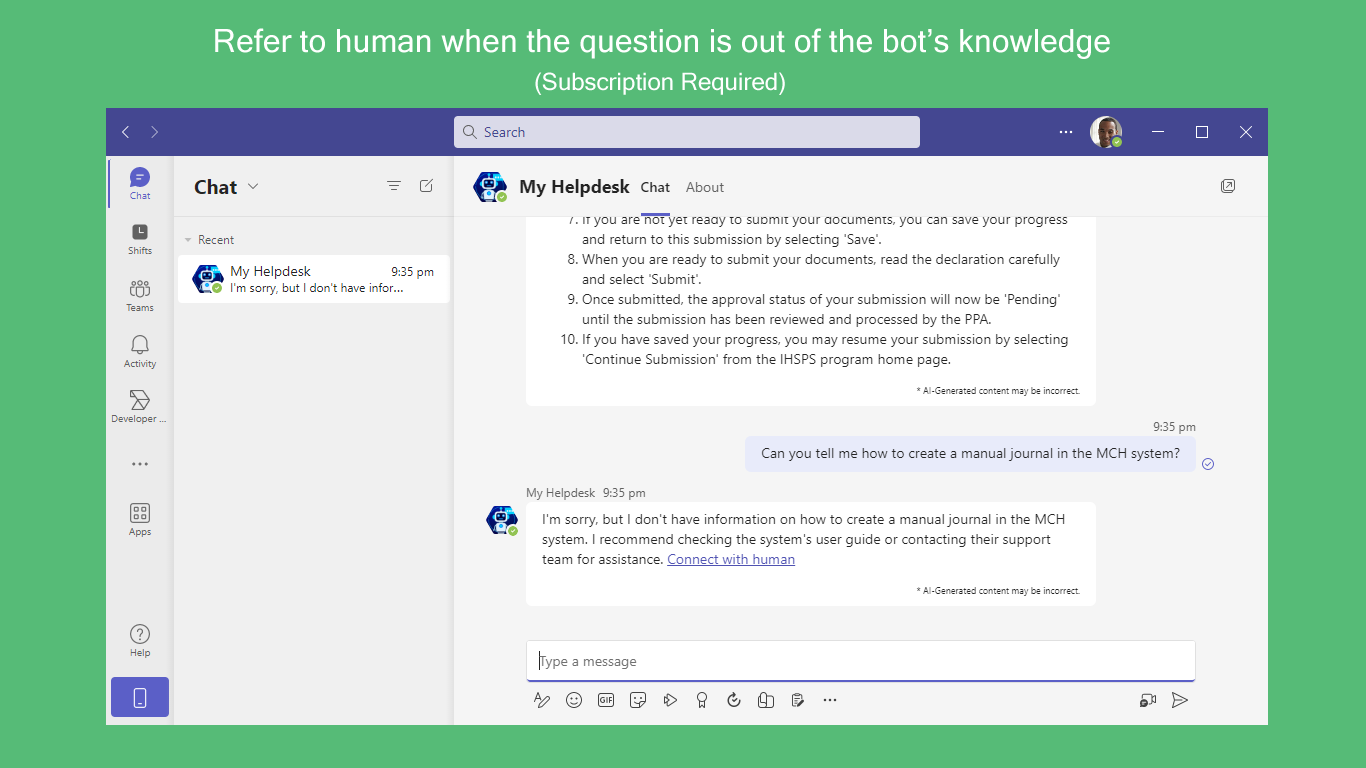Pop out the chat window

coord(1228,186)
